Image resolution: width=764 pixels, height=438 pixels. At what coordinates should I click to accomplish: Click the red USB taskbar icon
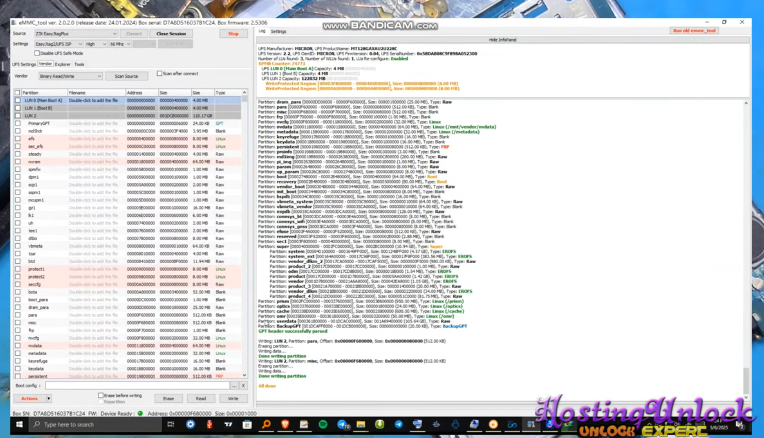pos(209,425)
